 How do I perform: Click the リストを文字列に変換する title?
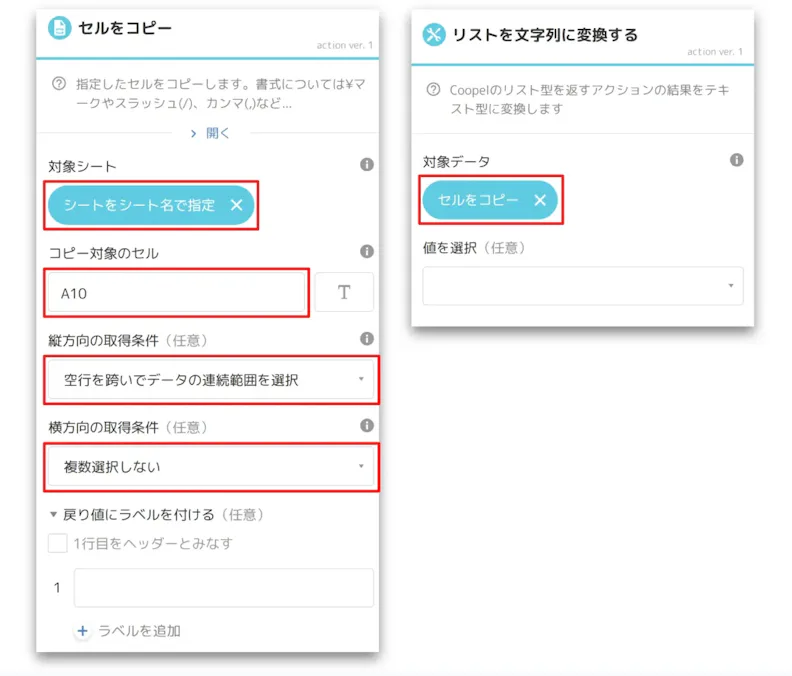tap(545, 35)
